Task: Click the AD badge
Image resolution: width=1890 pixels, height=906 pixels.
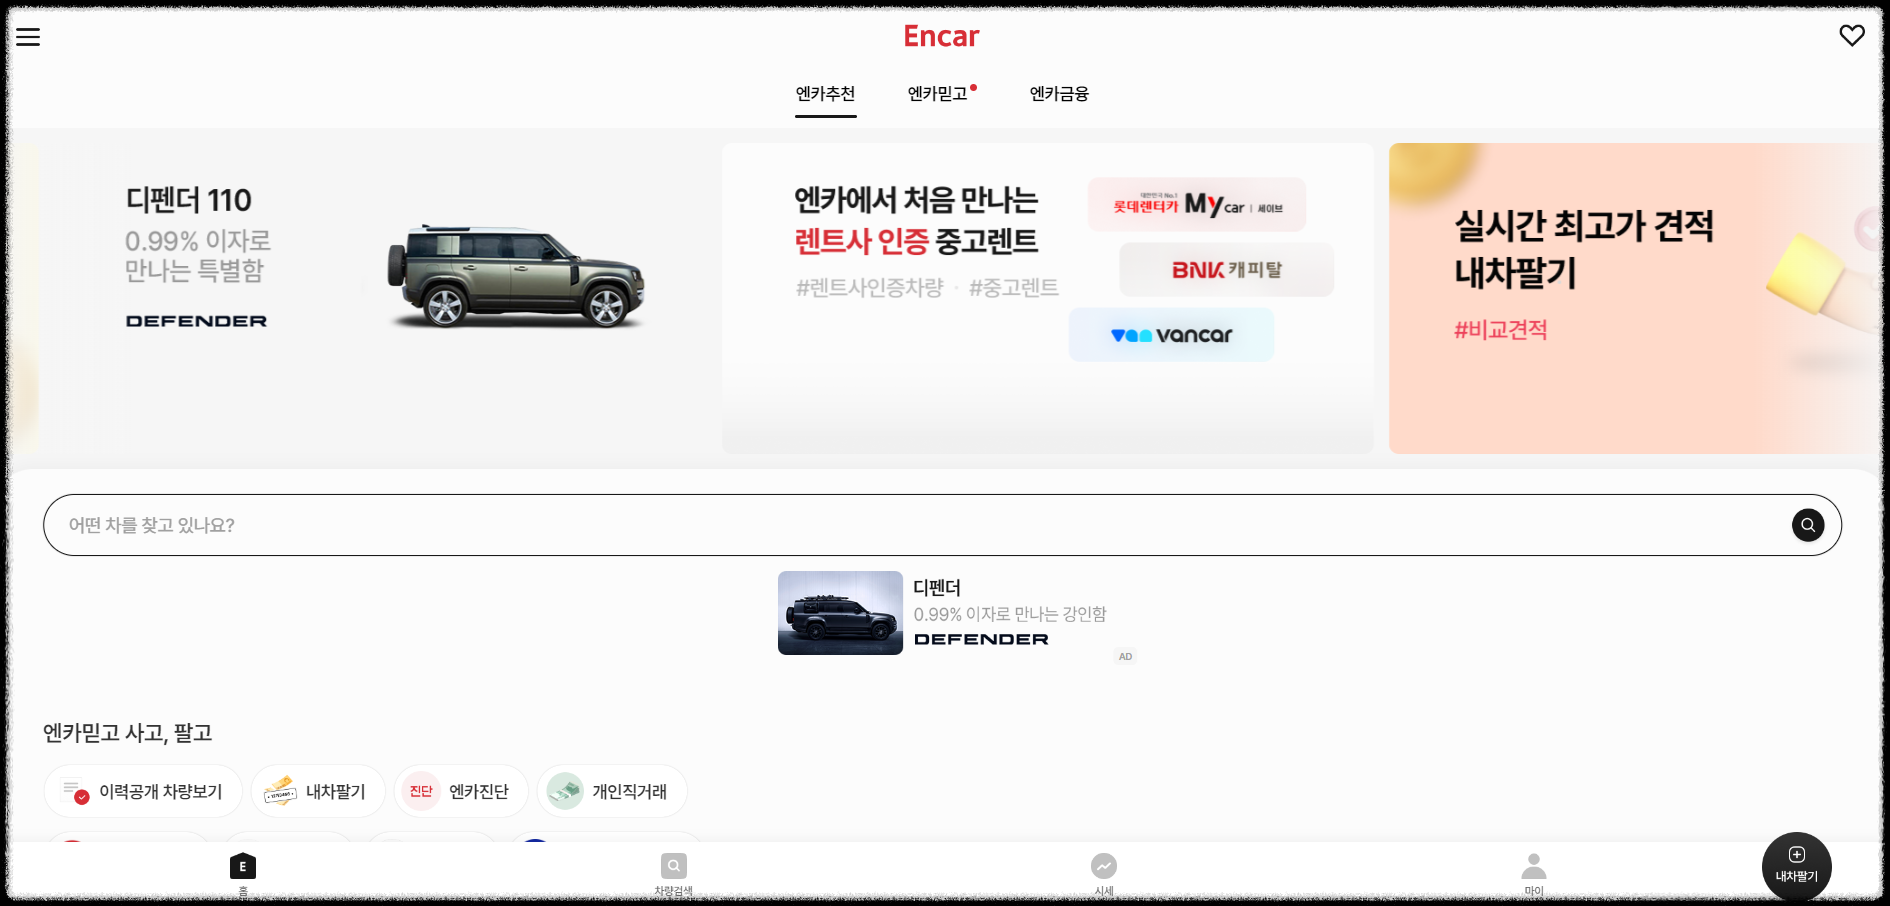Action: coord(1125,657)
